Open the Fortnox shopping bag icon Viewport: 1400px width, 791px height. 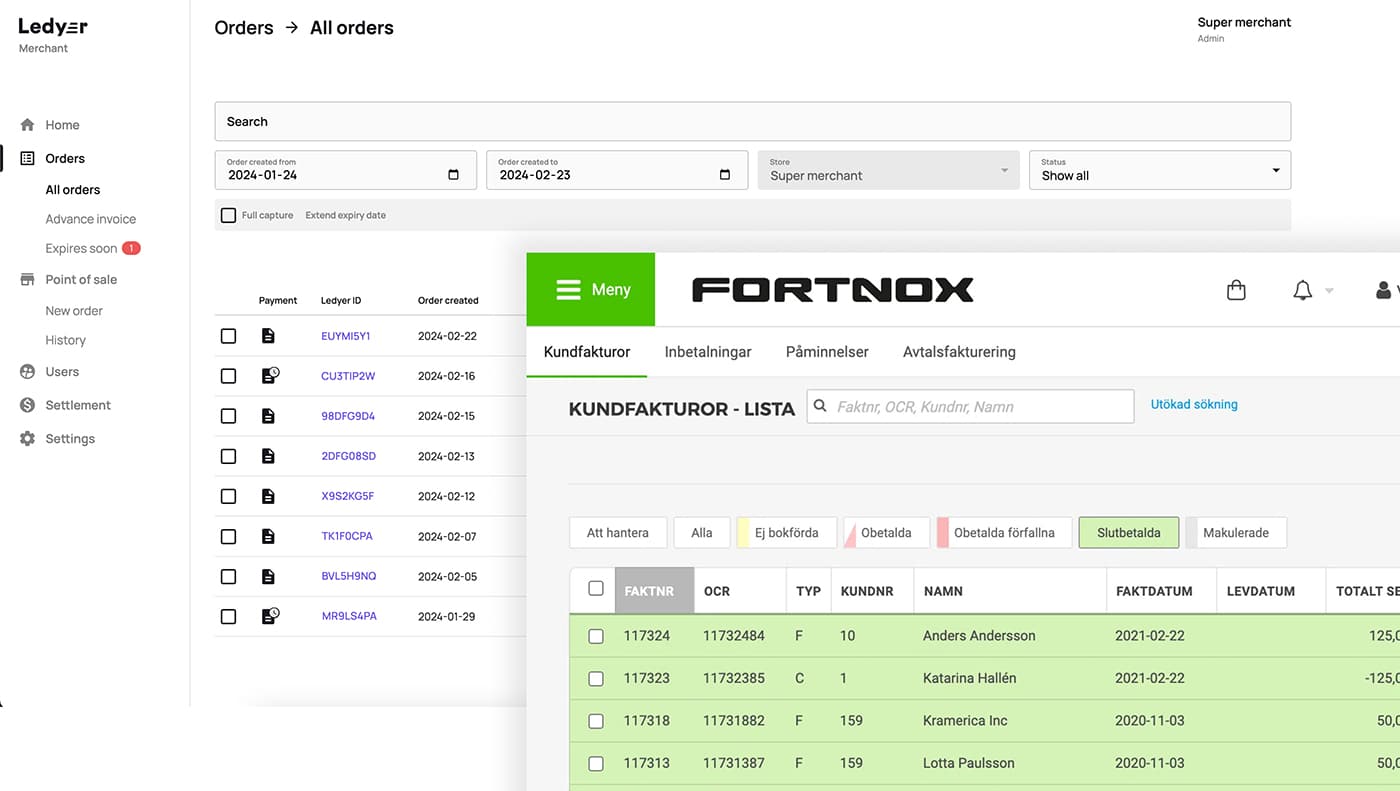coord(1236,290)
